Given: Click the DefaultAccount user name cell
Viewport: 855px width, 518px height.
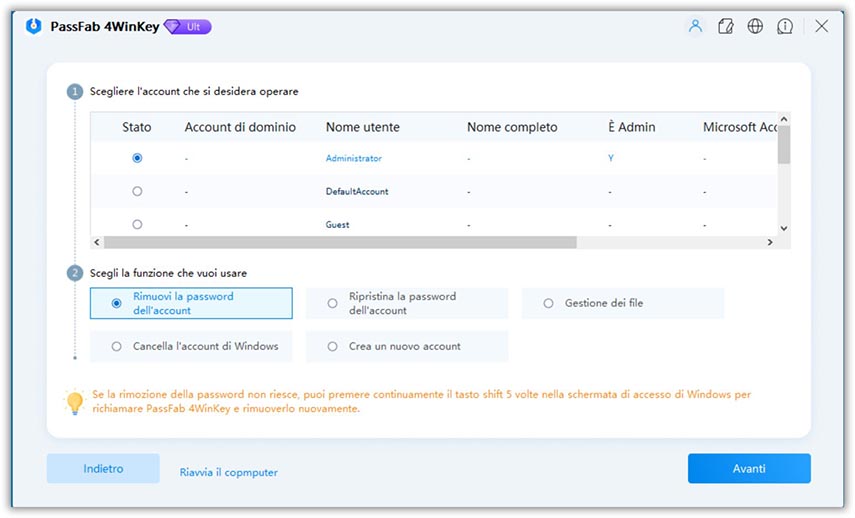Looking at the screenshot, I should click(357, 191).
